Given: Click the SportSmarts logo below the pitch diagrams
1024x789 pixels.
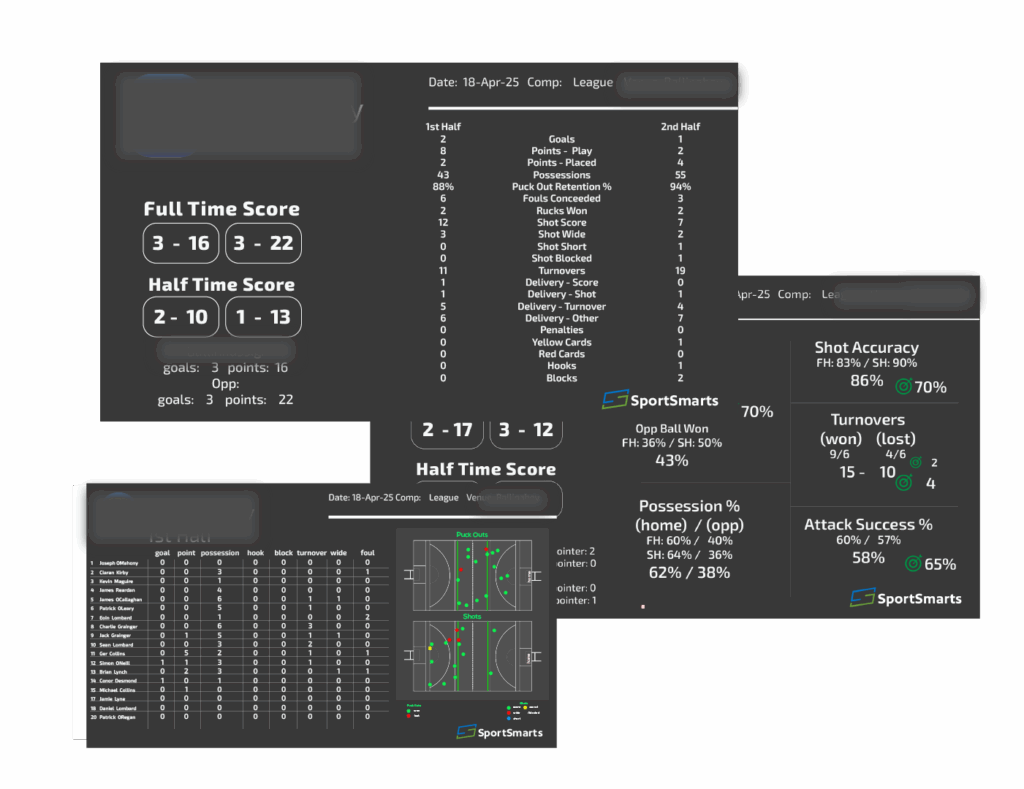Looking at the screenshot, I should click(500, 732).
